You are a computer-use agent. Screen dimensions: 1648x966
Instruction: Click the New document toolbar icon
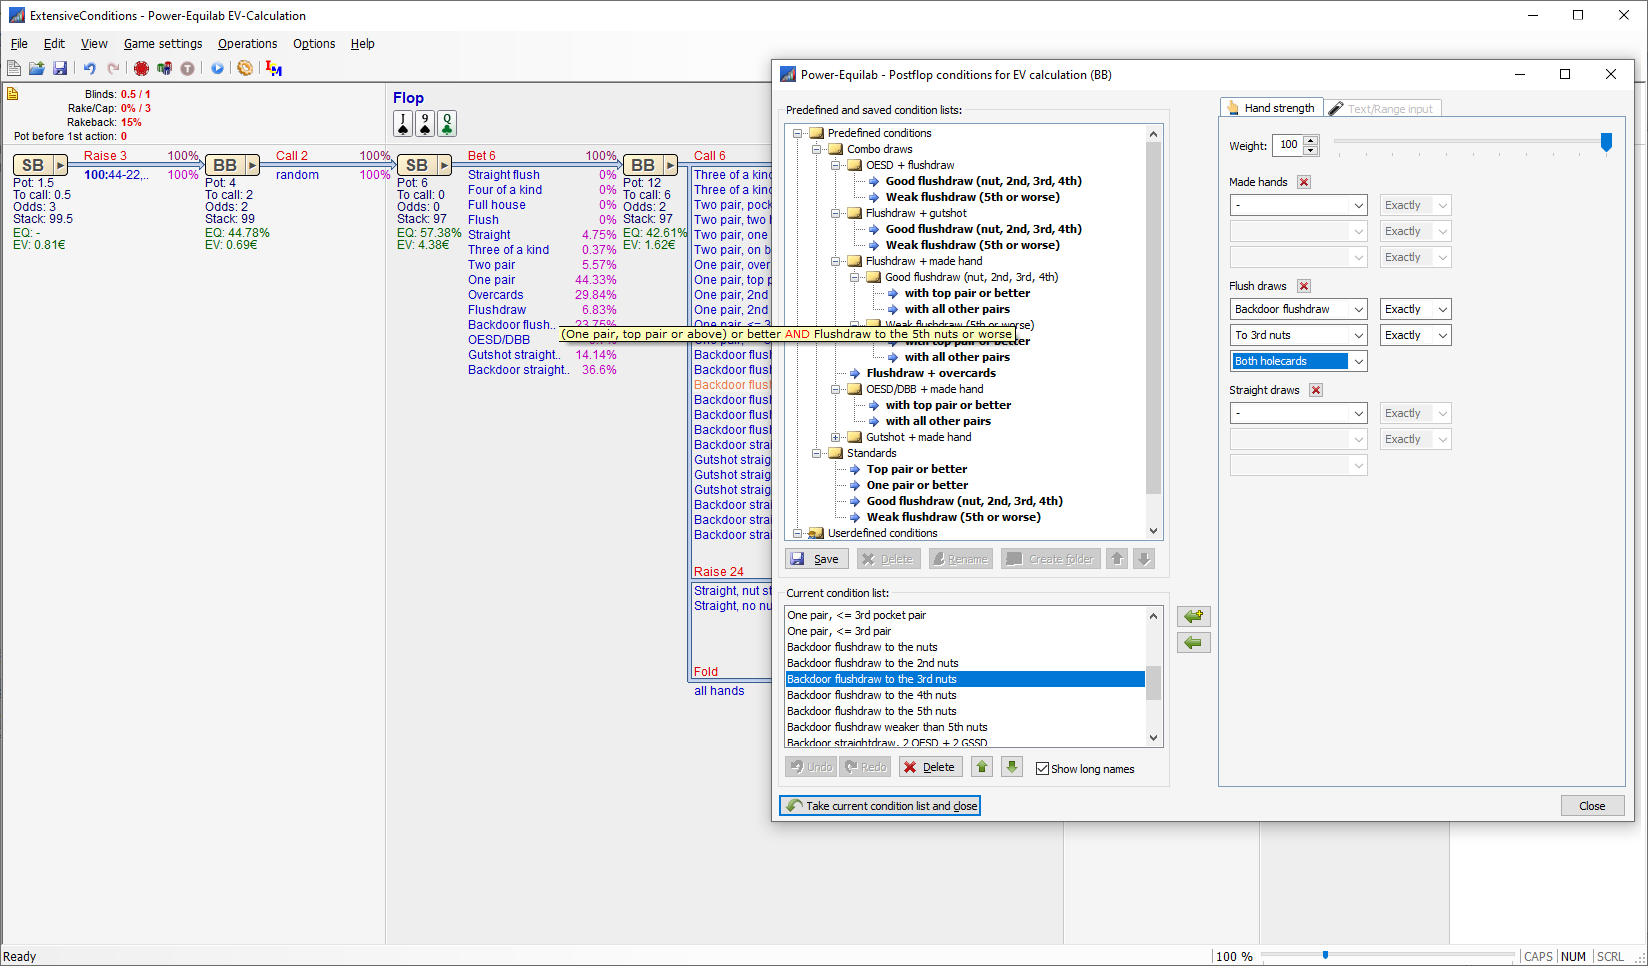click(x=14, y=68)
